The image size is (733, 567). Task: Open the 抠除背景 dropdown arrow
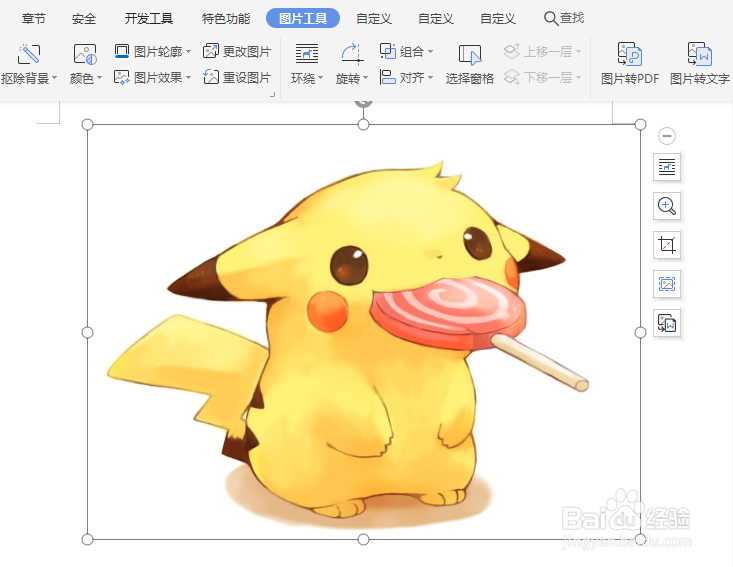pyautogui.click(x=54, y=78)
